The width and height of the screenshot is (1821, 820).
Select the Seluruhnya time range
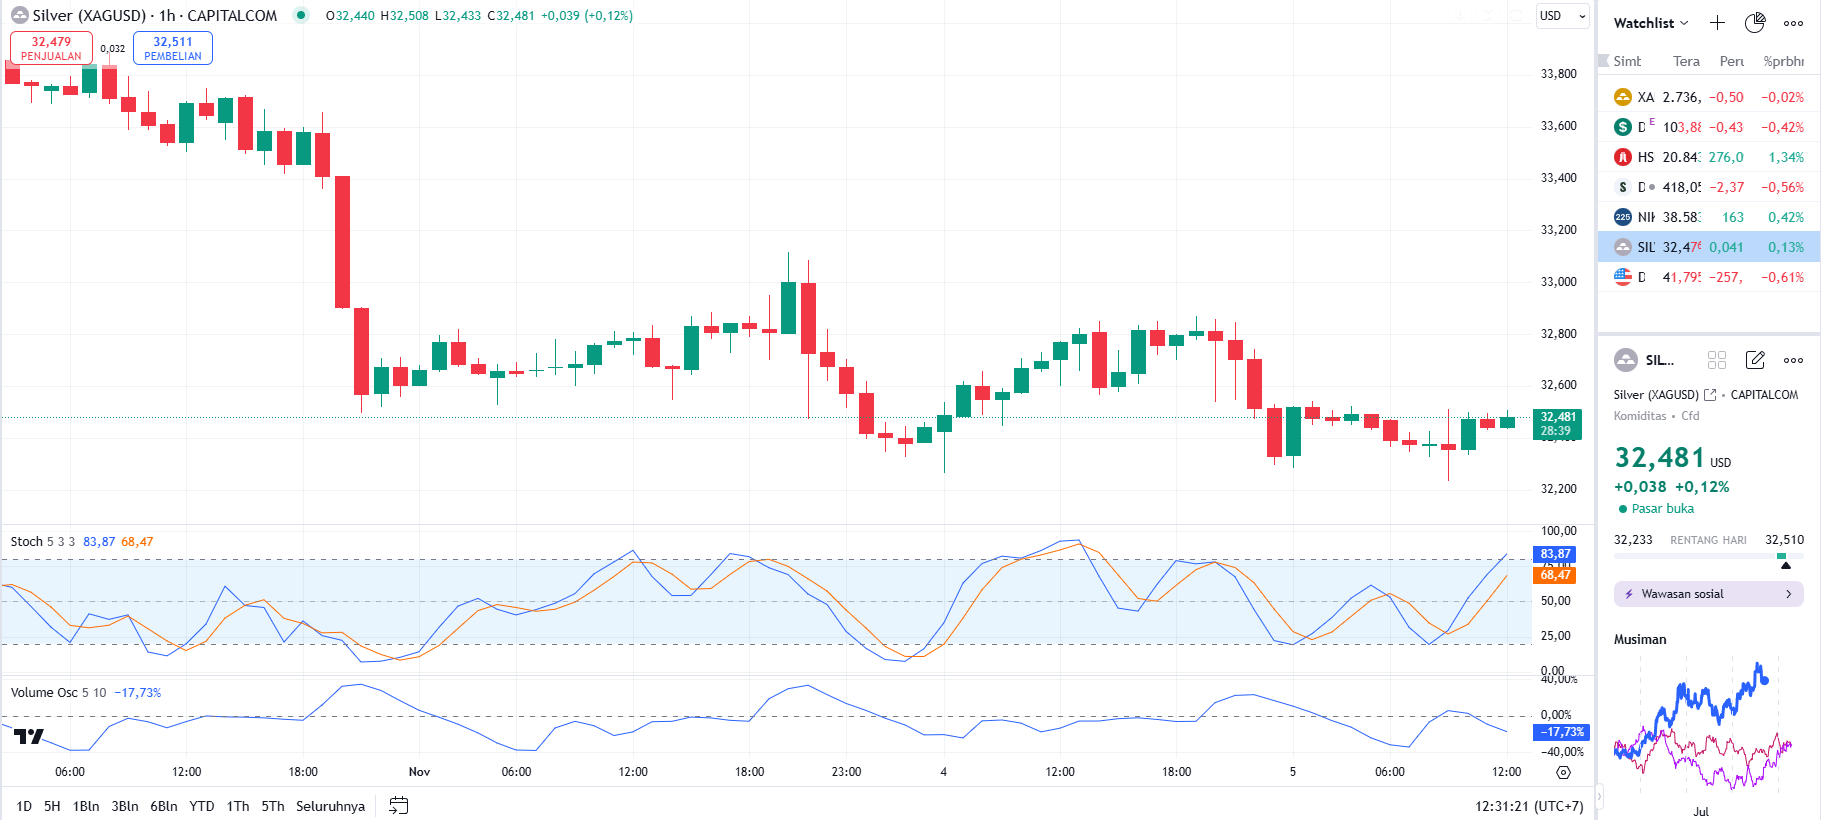click(330, 806)
